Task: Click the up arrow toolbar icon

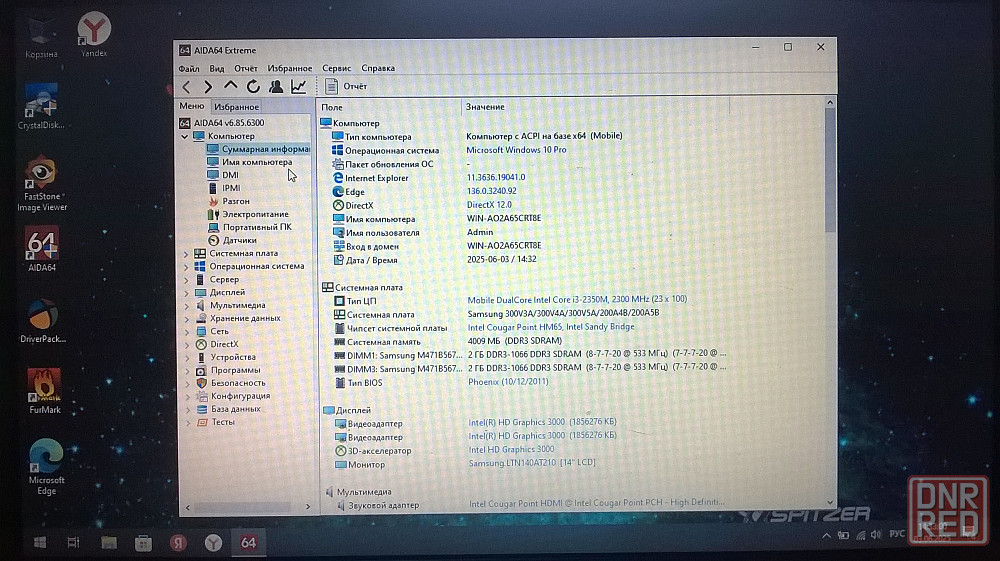Action: pyautogui.click(x=230, y=85)
